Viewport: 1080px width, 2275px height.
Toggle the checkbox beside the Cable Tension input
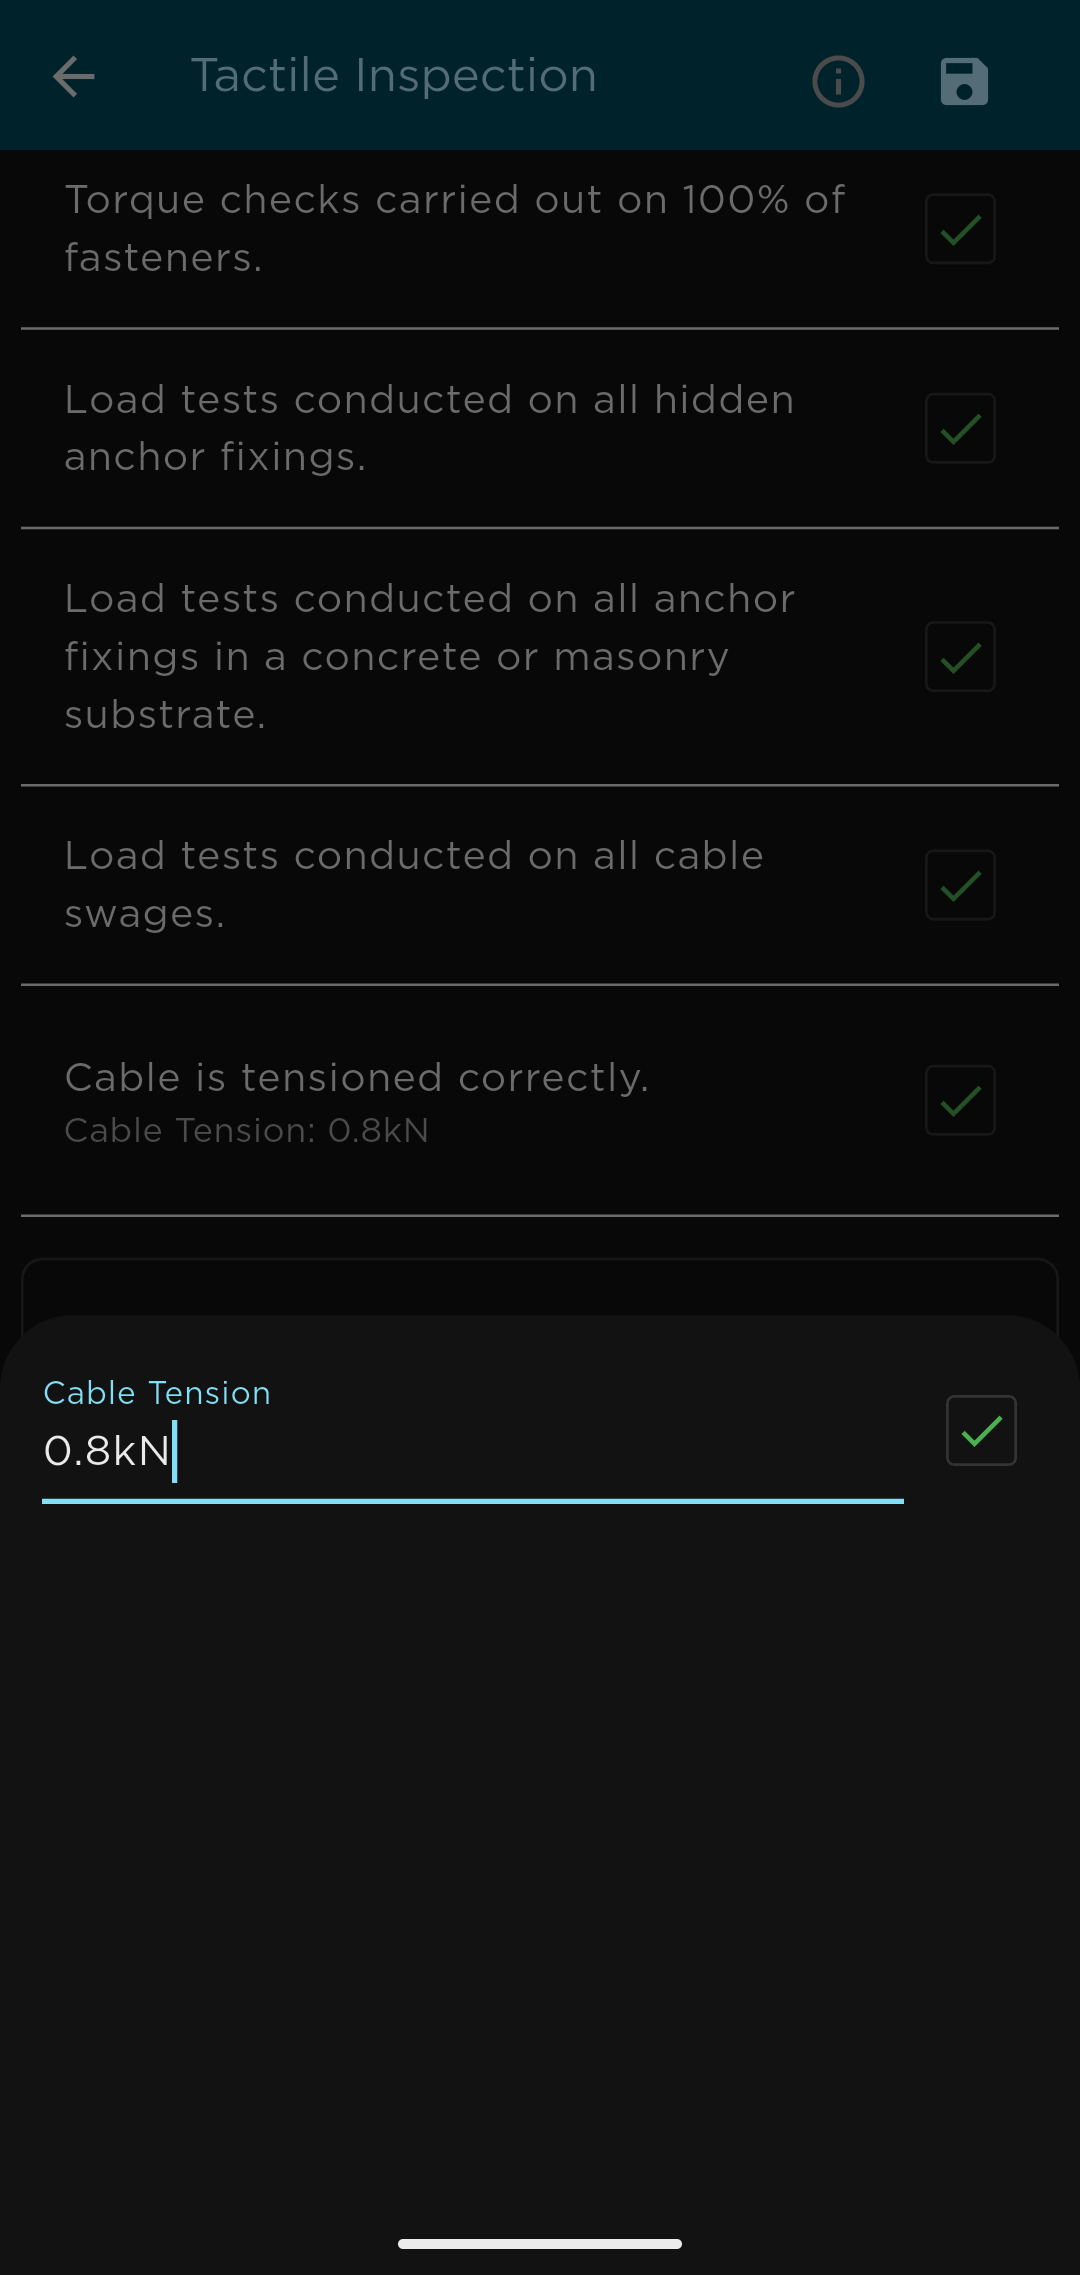(x=981, y=1430)
